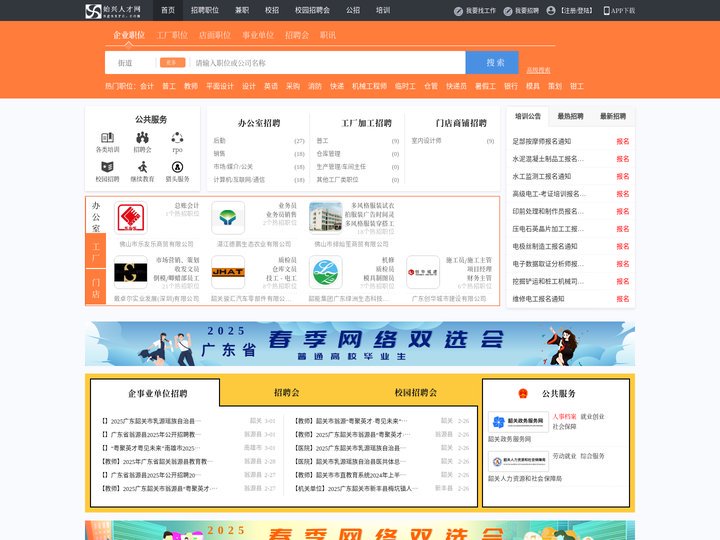
Task: Click 报名 for 足部按摩师报名通知
Action: (x=623, y=141)
